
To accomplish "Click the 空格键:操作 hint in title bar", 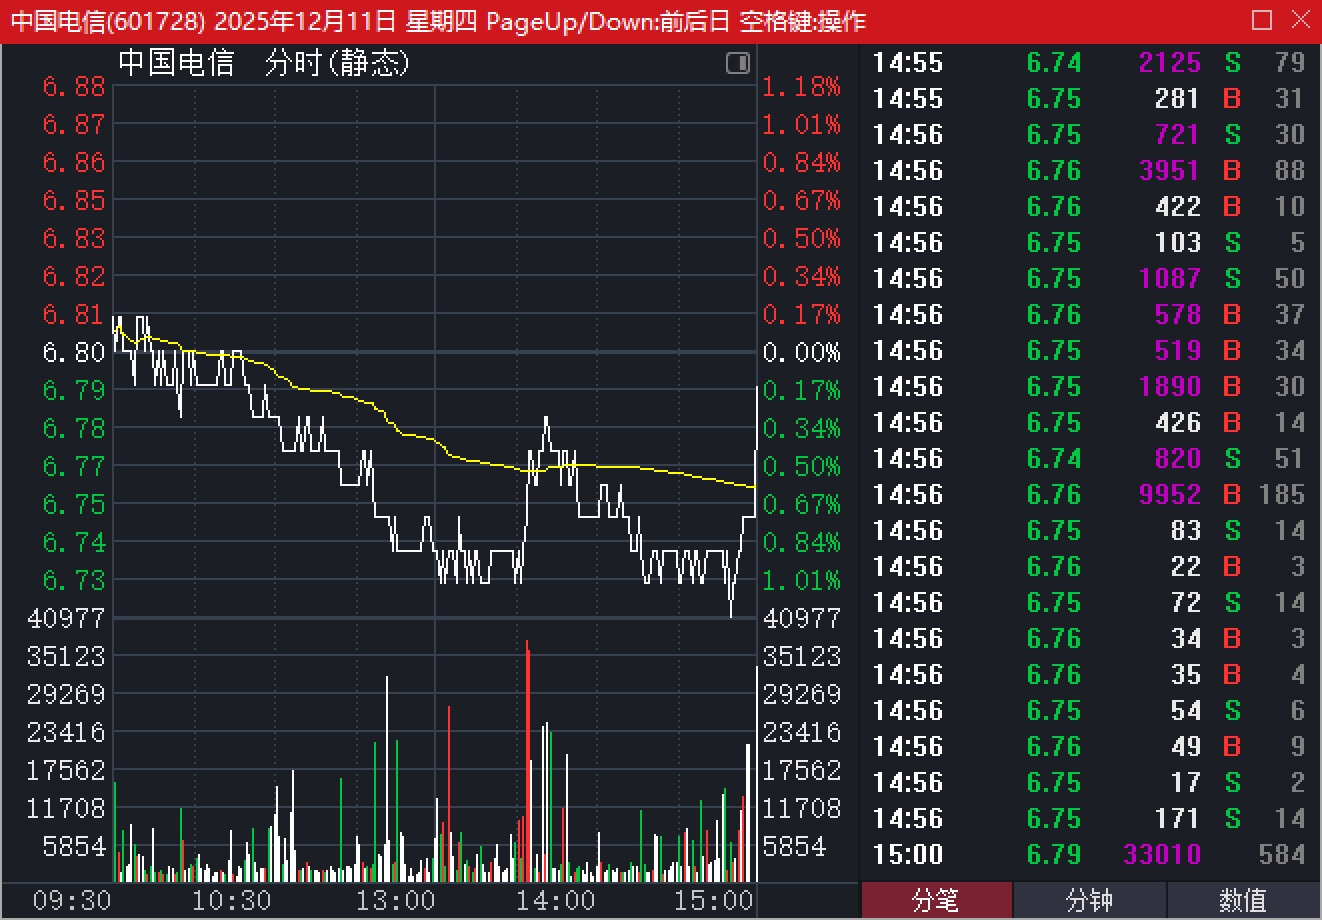I will pyautogui.click(x=803, y=21).
